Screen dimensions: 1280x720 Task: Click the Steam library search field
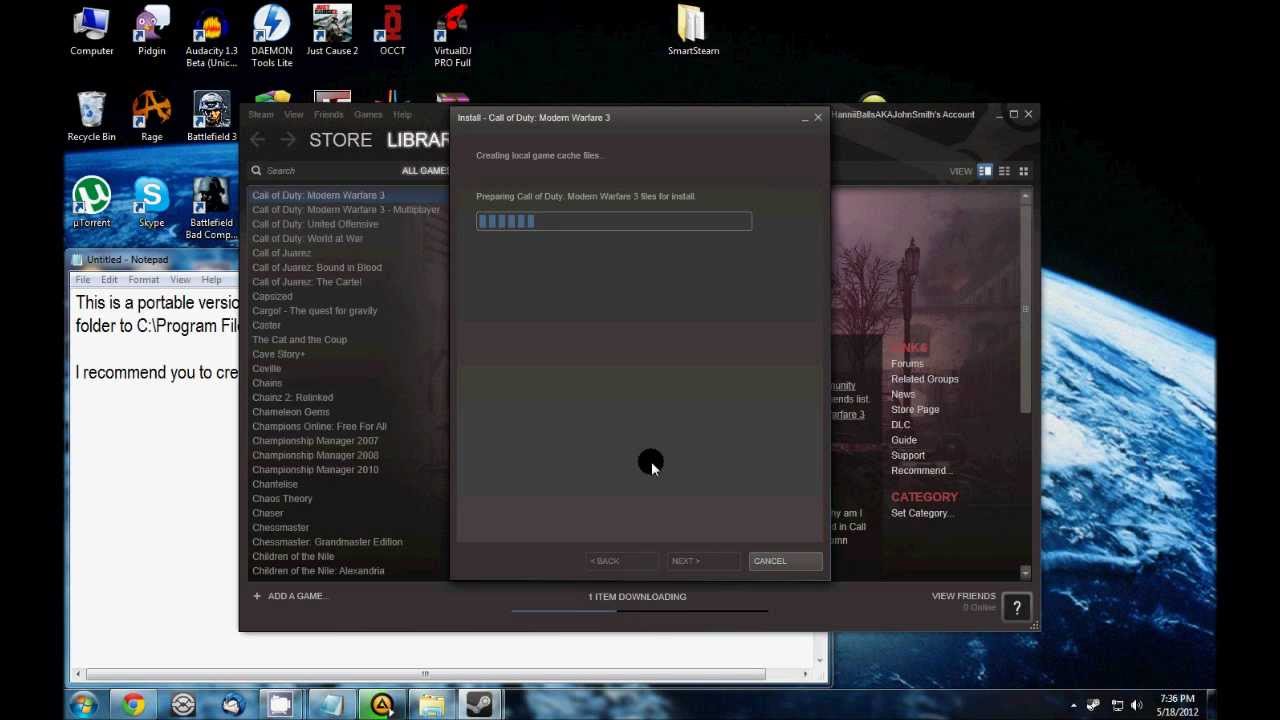coord(325,171)
